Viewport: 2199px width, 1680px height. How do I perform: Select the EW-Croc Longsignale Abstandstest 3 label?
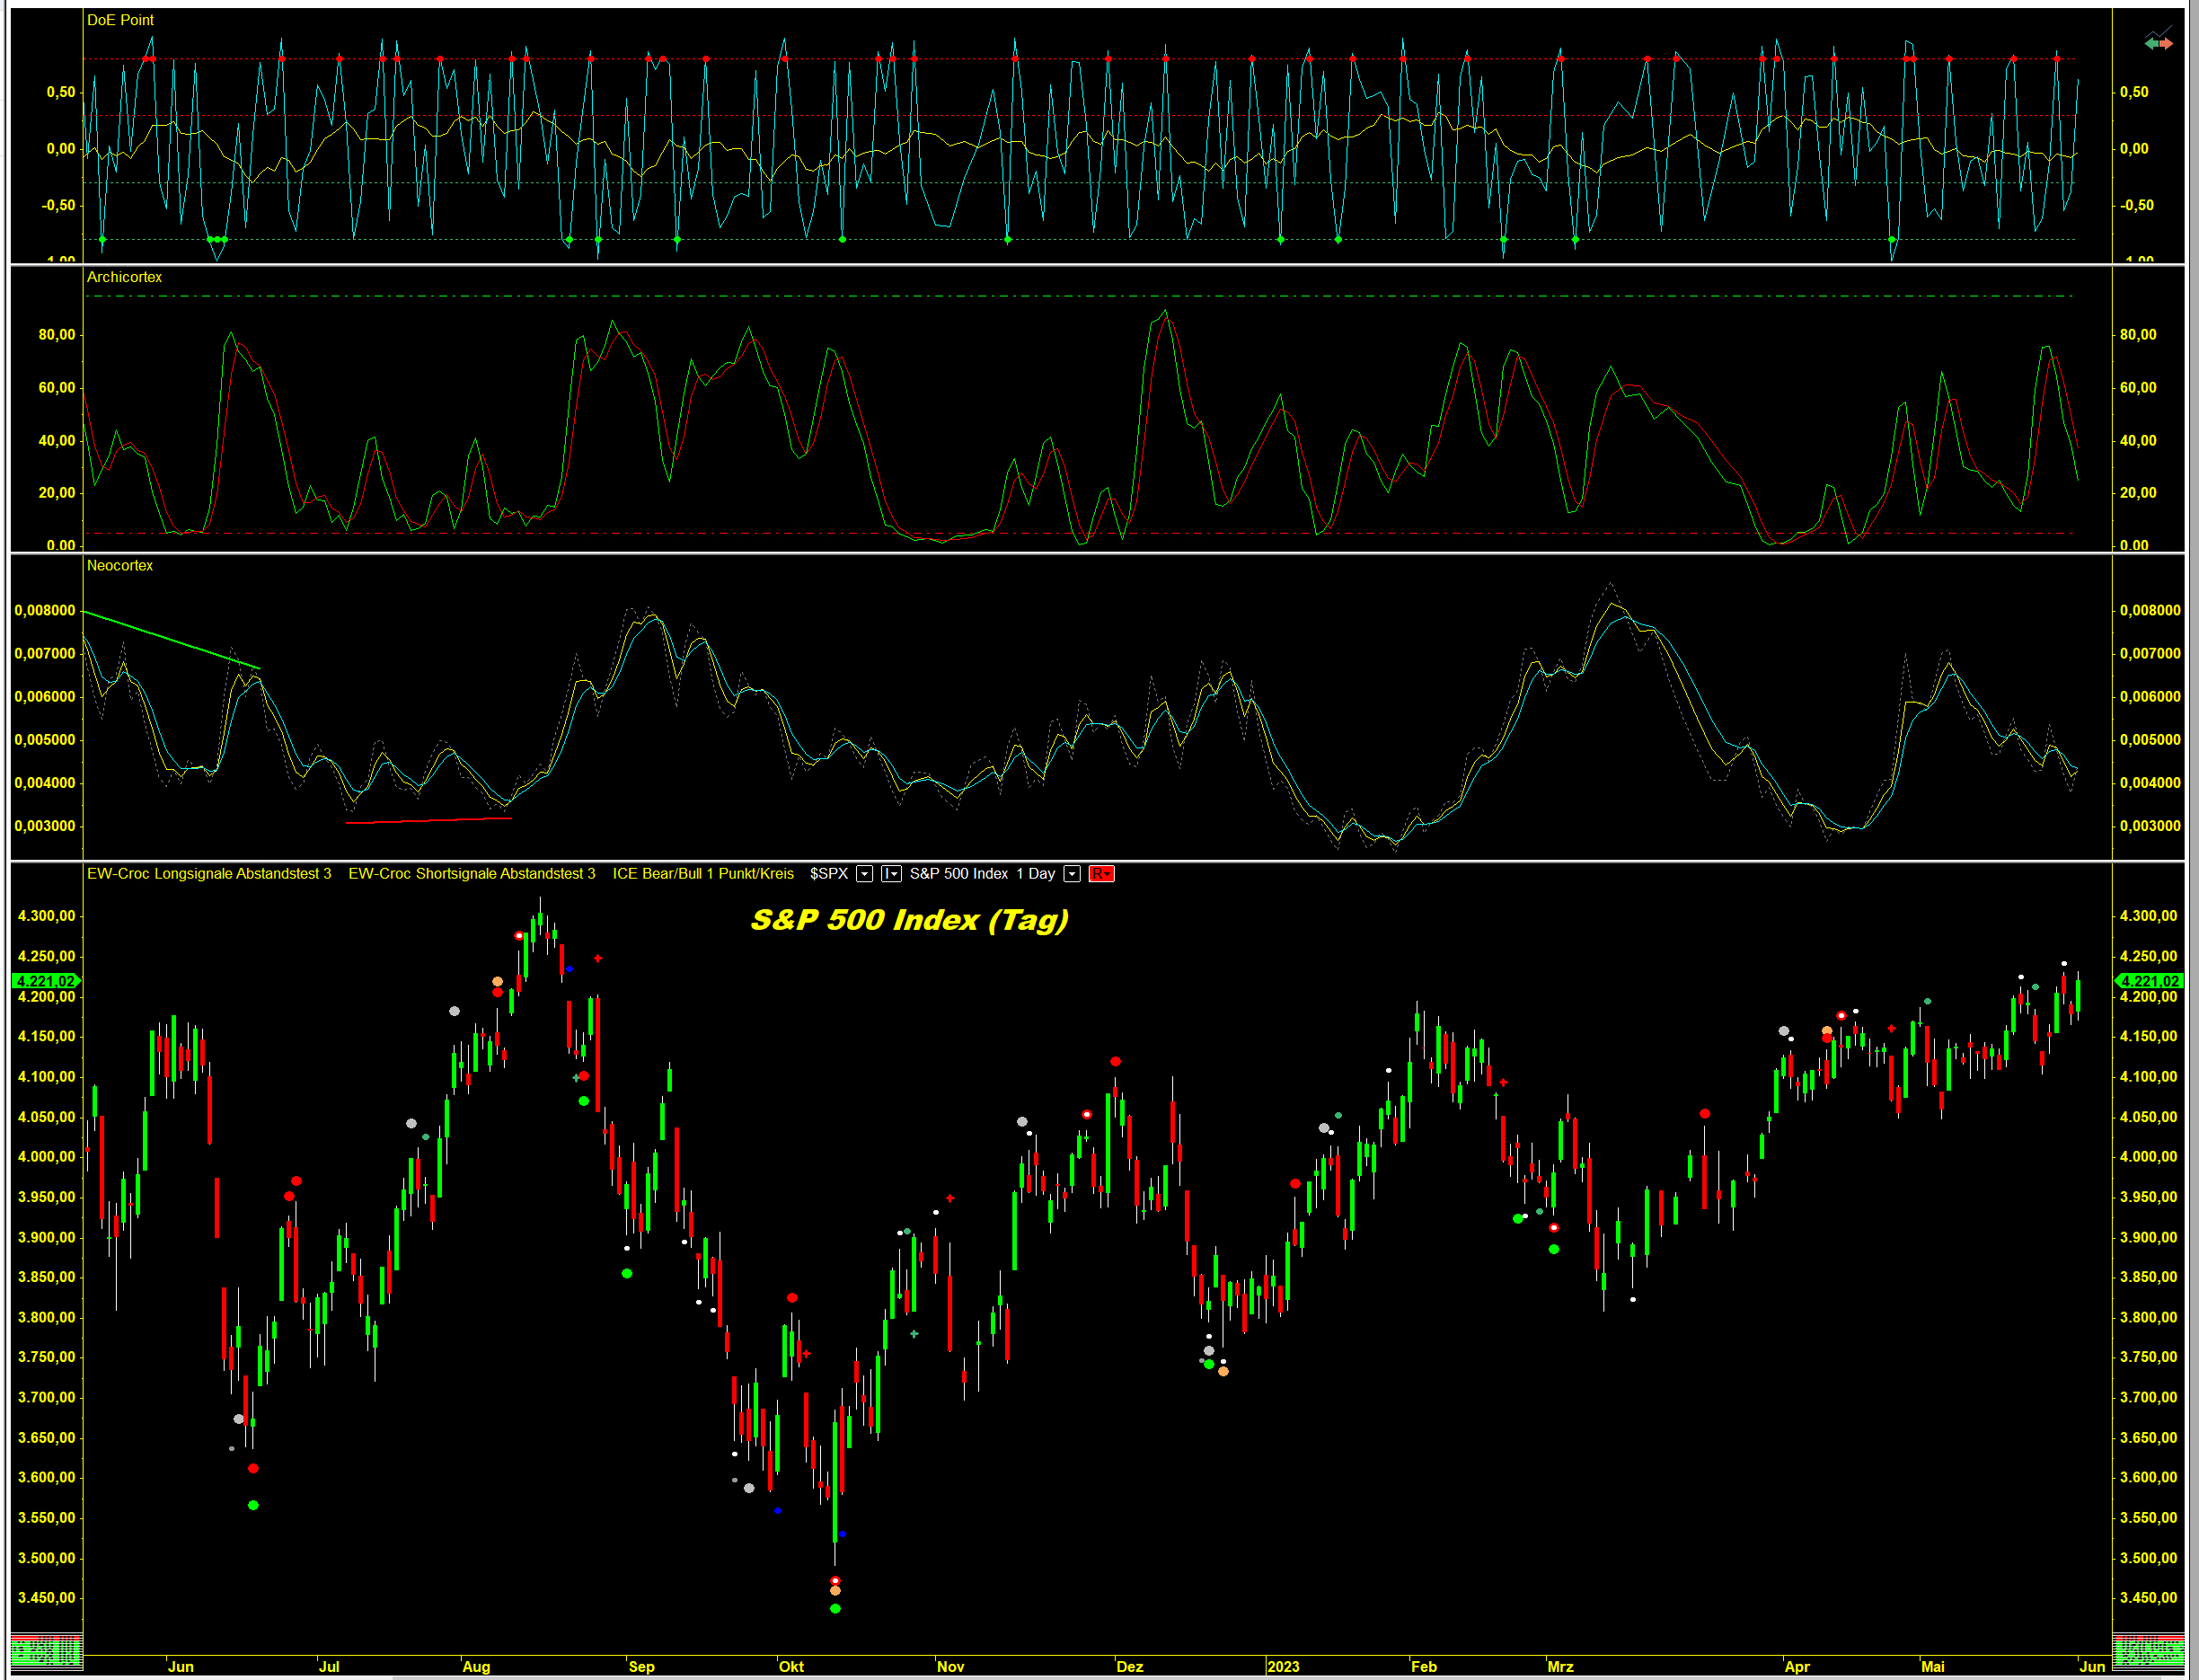tap(208, 875)
